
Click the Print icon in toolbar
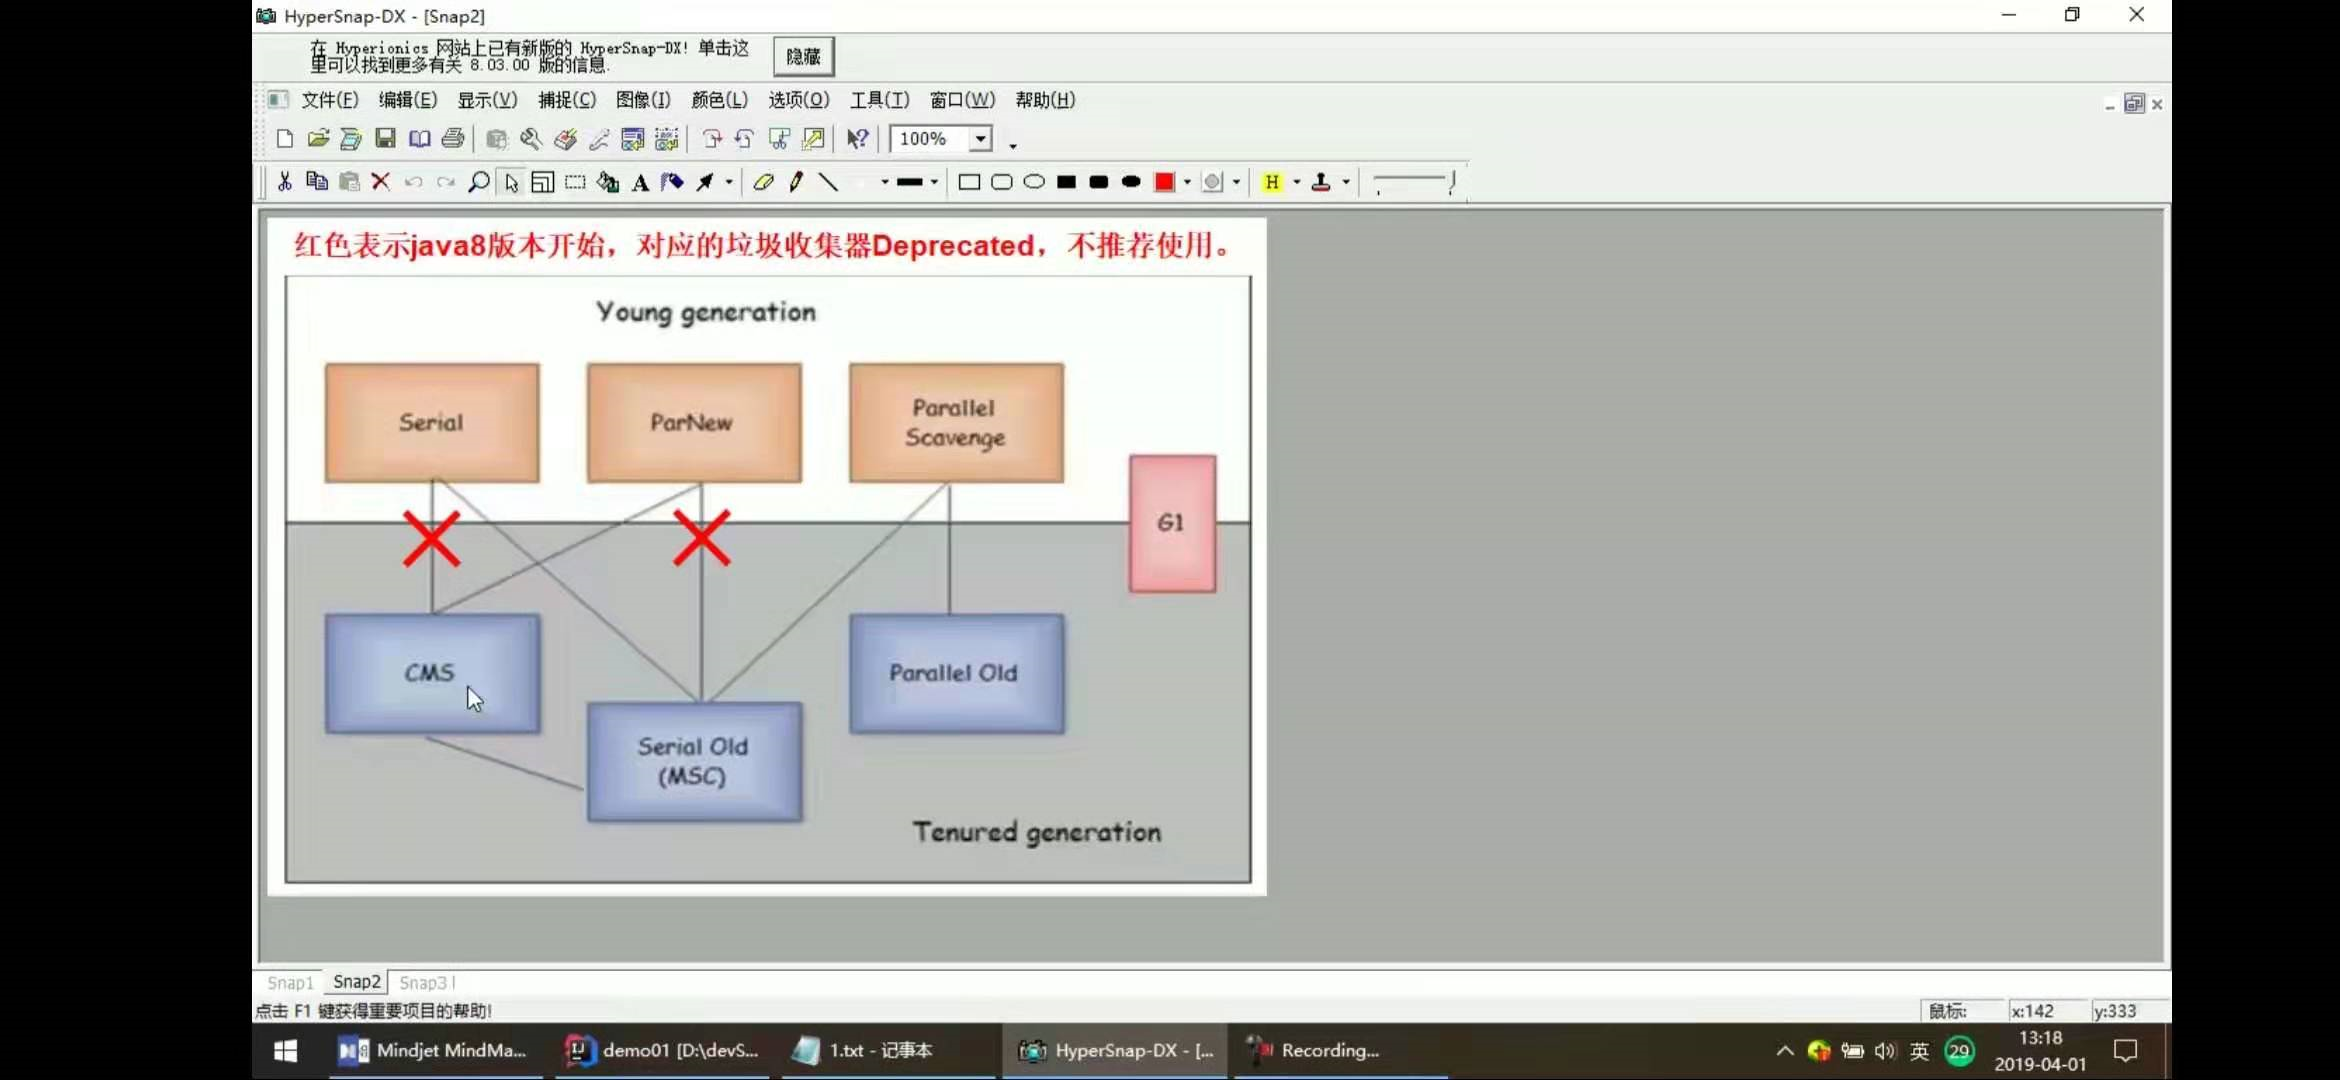[x=453, y=139]
